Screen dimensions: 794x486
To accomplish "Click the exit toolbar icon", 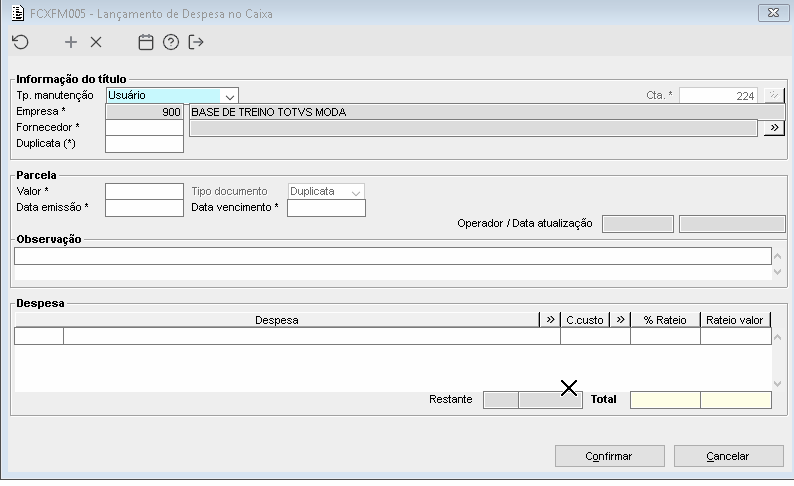I will point(195,42).
